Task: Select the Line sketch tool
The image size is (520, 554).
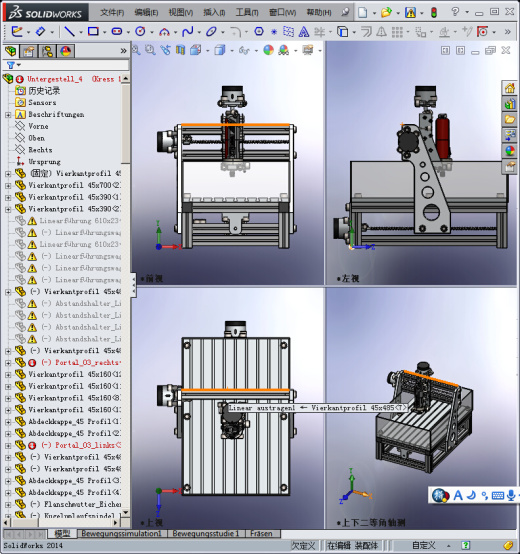Action: (x=69, y=32)
